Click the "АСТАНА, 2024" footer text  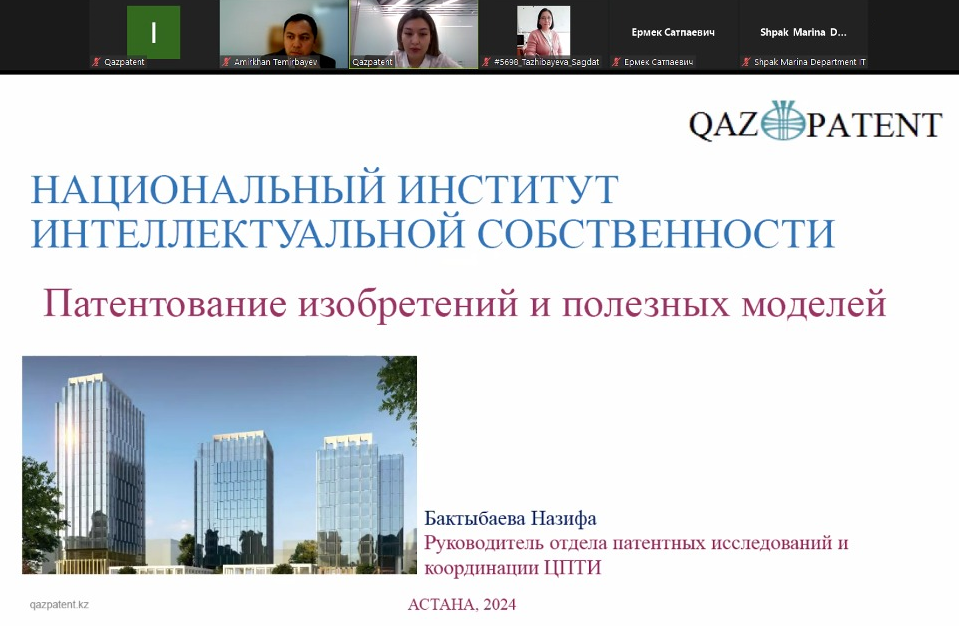coord(461,605)
